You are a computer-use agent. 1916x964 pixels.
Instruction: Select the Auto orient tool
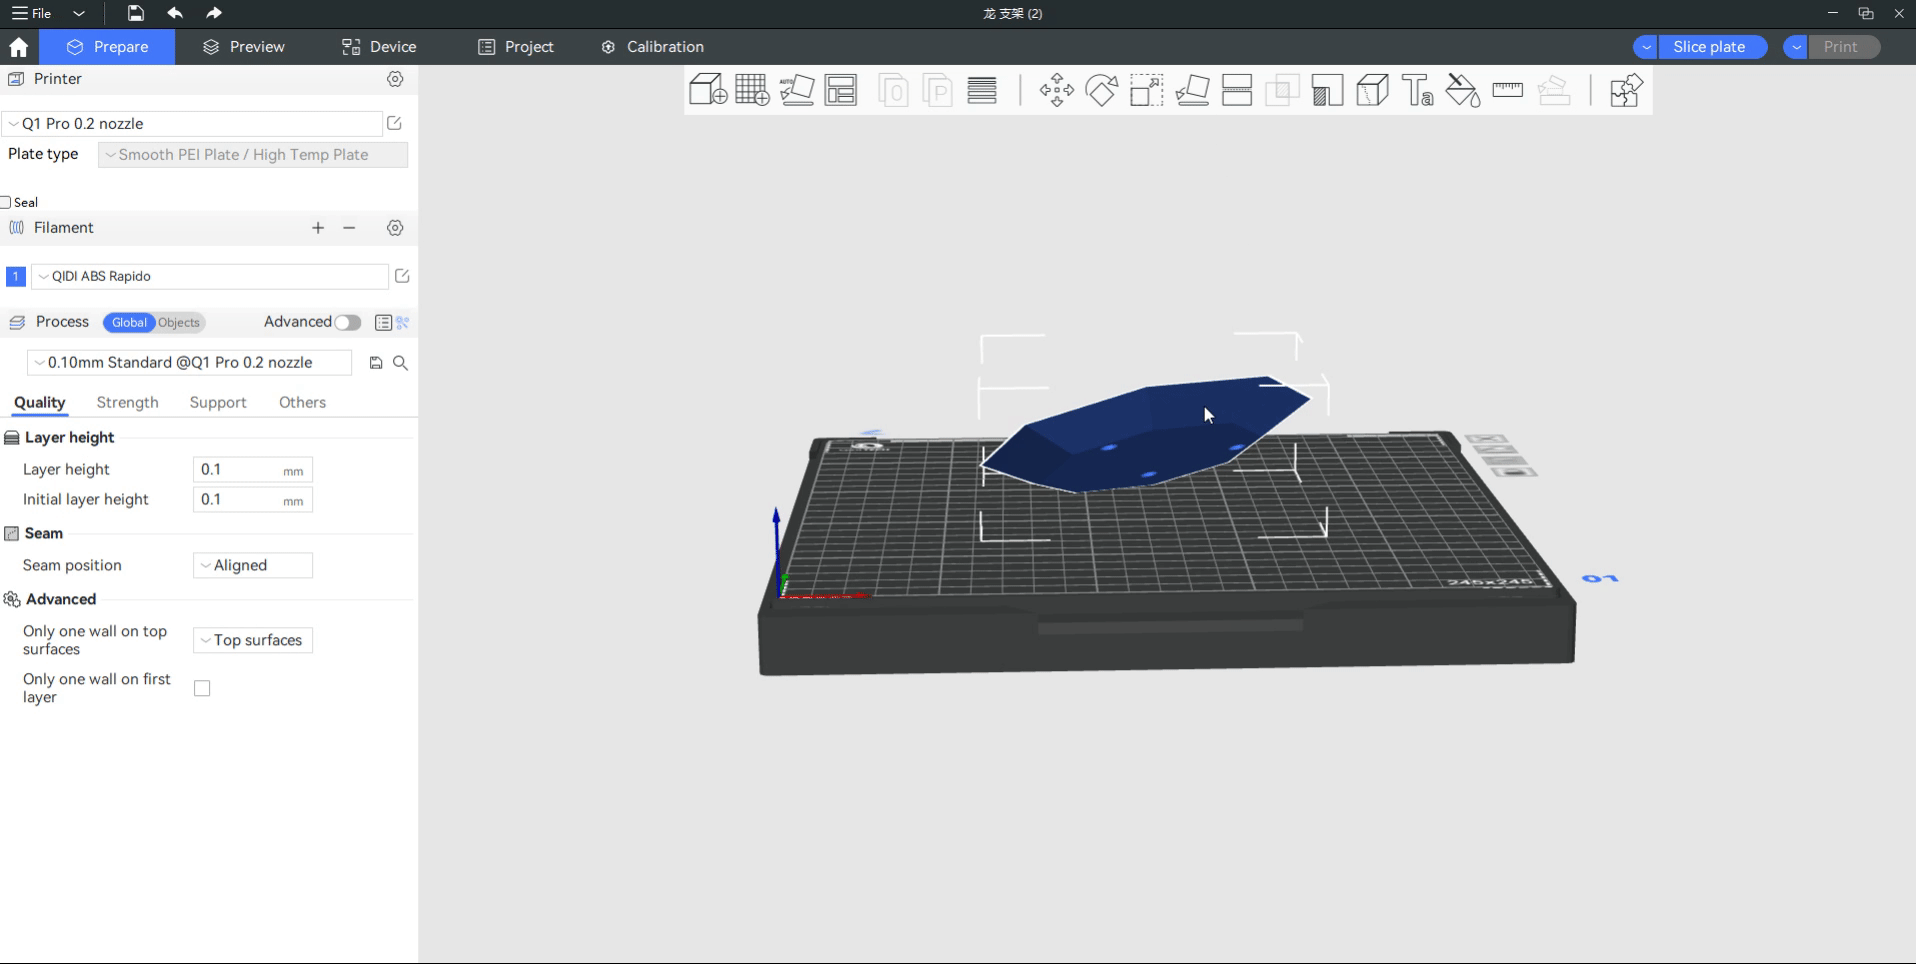797,90
